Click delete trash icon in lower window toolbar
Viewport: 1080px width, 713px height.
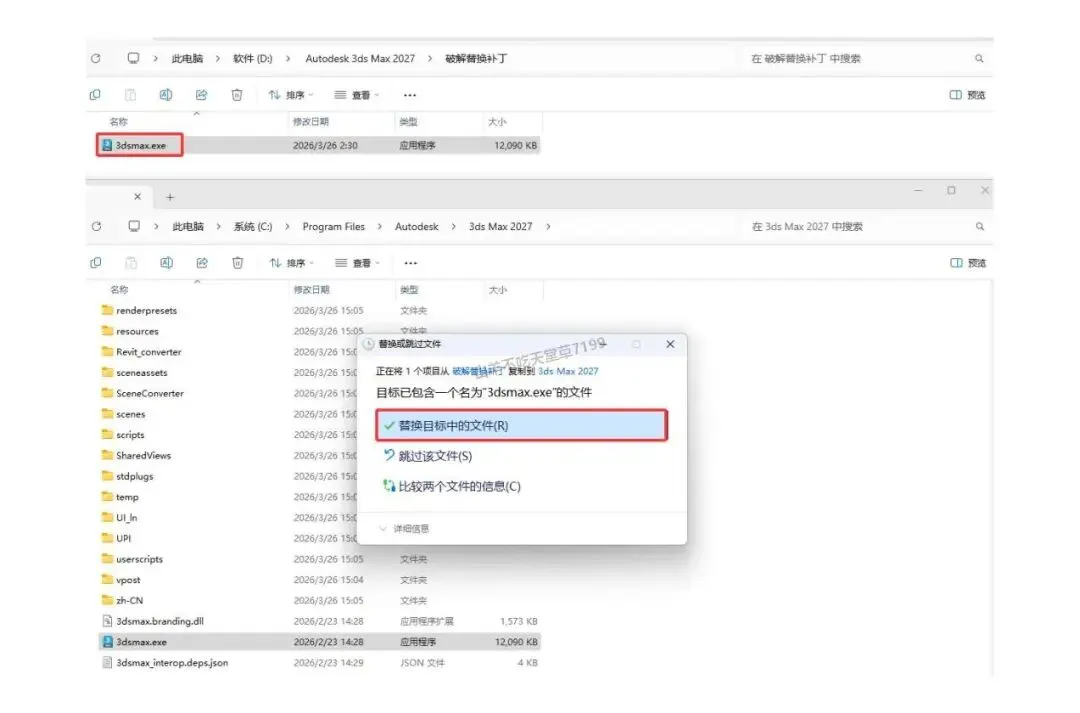[238, 263]
